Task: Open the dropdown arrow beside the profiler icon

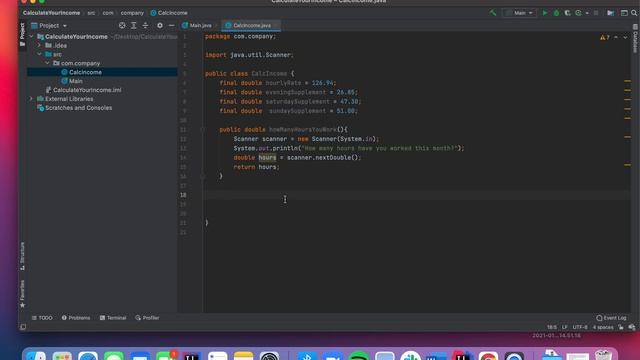Action: pos(587,13)
